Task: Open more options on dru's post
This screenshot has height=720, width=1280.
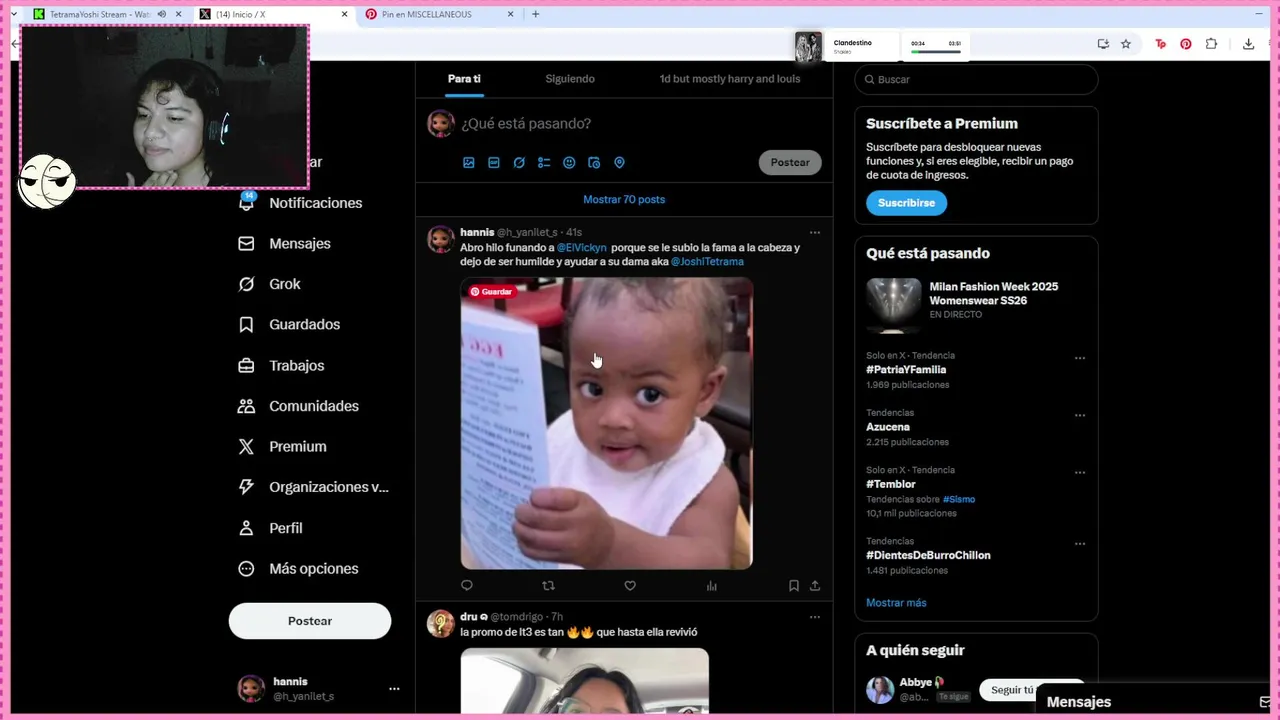Action: point(815,617)
